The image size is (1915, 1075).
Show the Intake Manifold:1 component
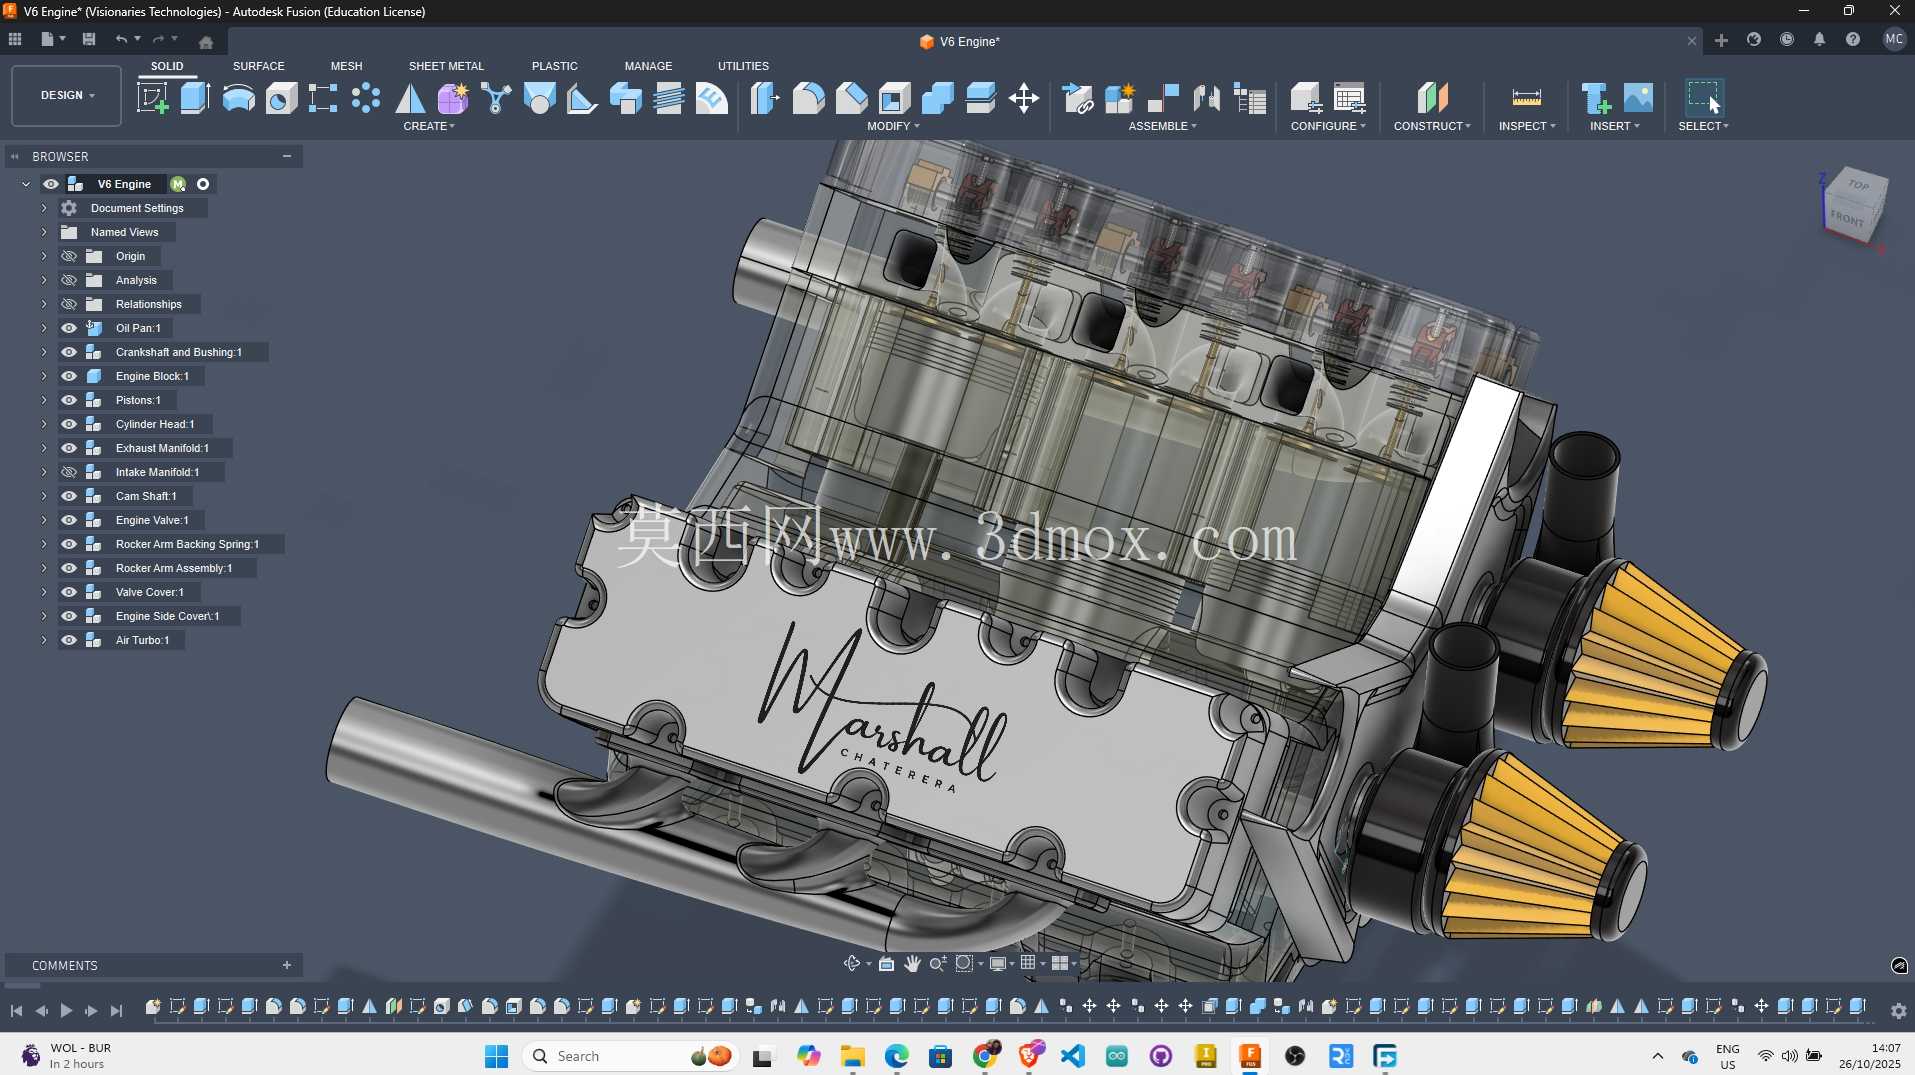[69, 472]
